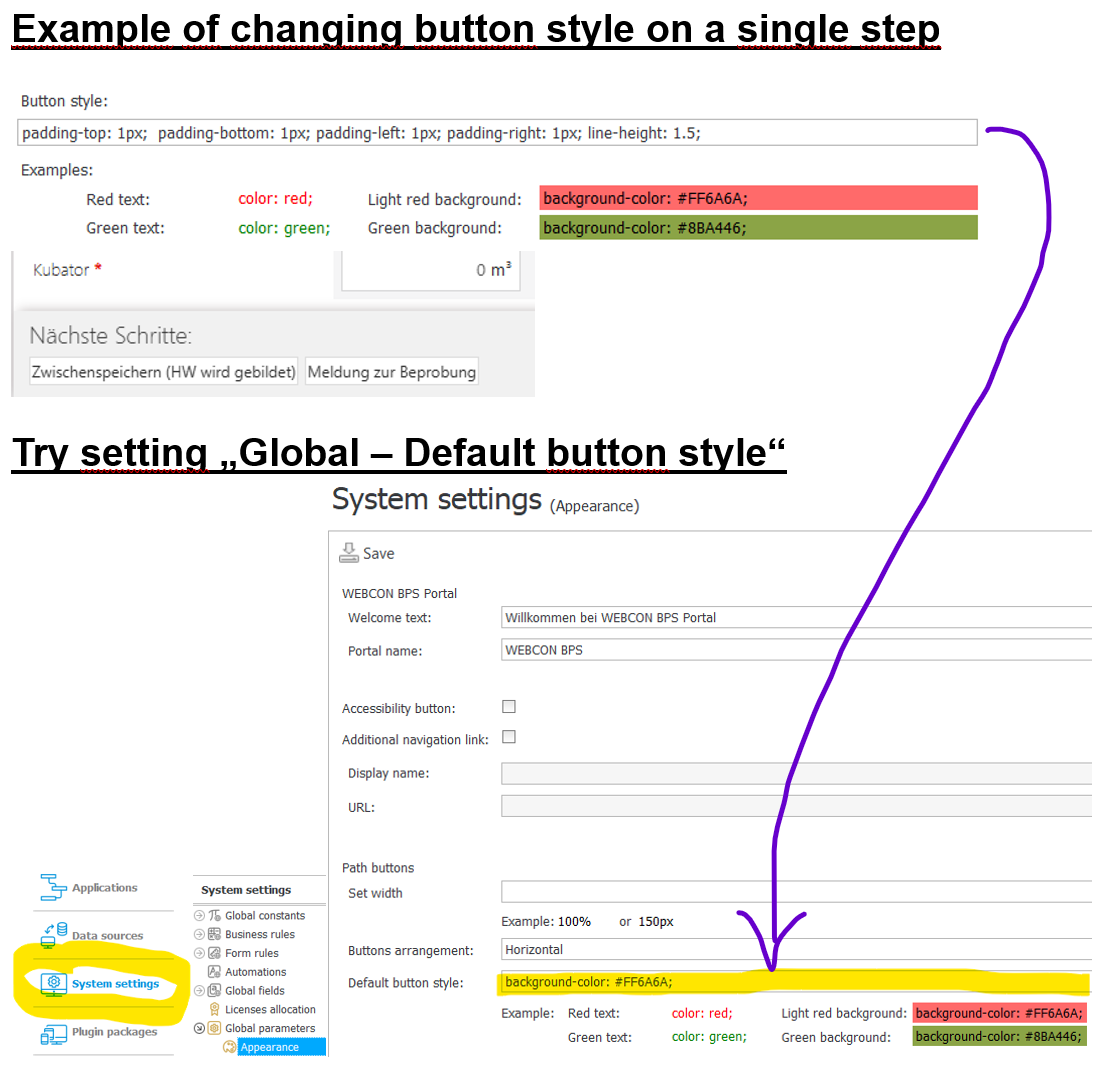The width and height of the screenshot is (1102, 1070).
Task: Open the Data sources section icon
Action: coord(53,936)
